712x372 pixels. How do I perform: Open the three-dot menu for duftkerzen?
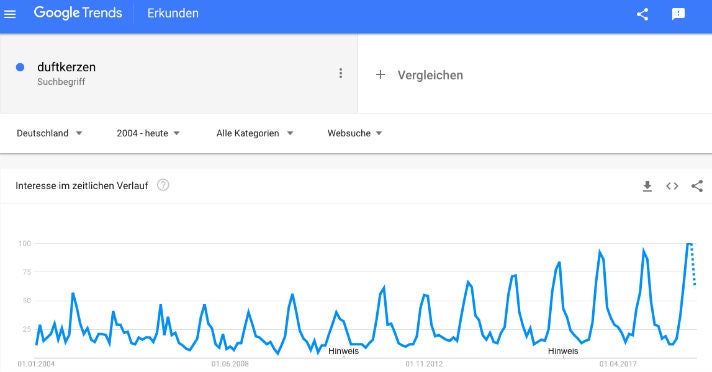coord(341,73)
